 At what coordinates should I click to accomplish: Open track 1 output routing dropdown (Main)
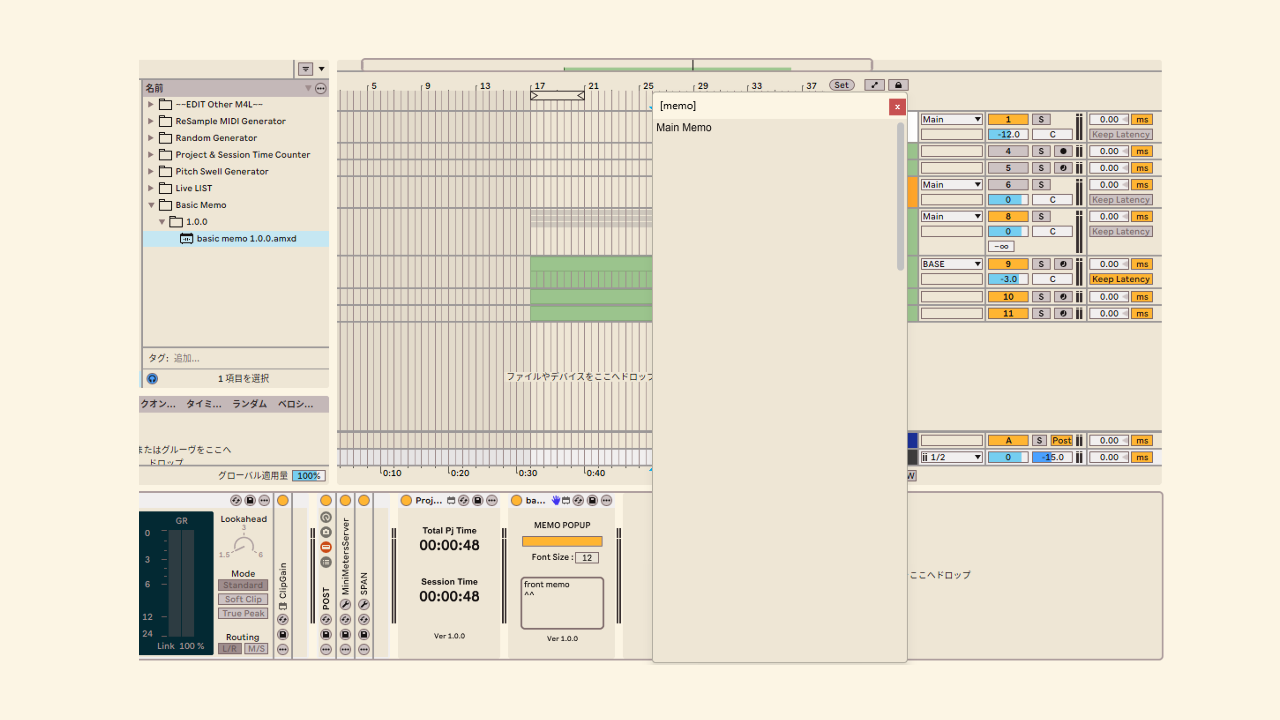point(952,119)
